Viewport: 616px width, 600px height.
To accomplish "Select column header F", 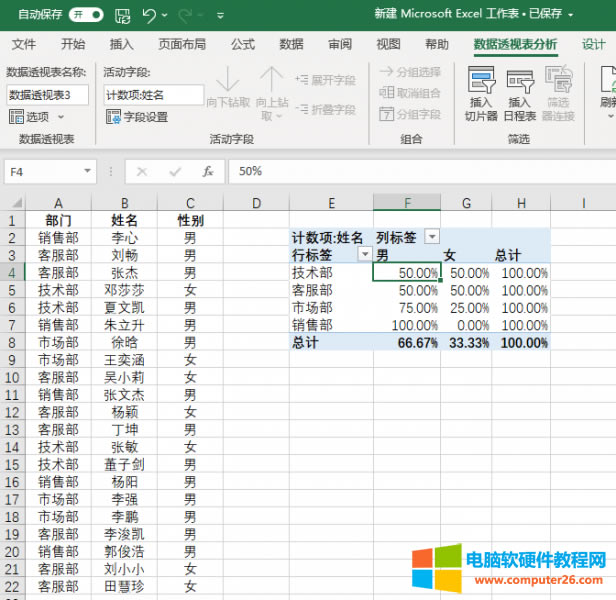I will (406, 203).
